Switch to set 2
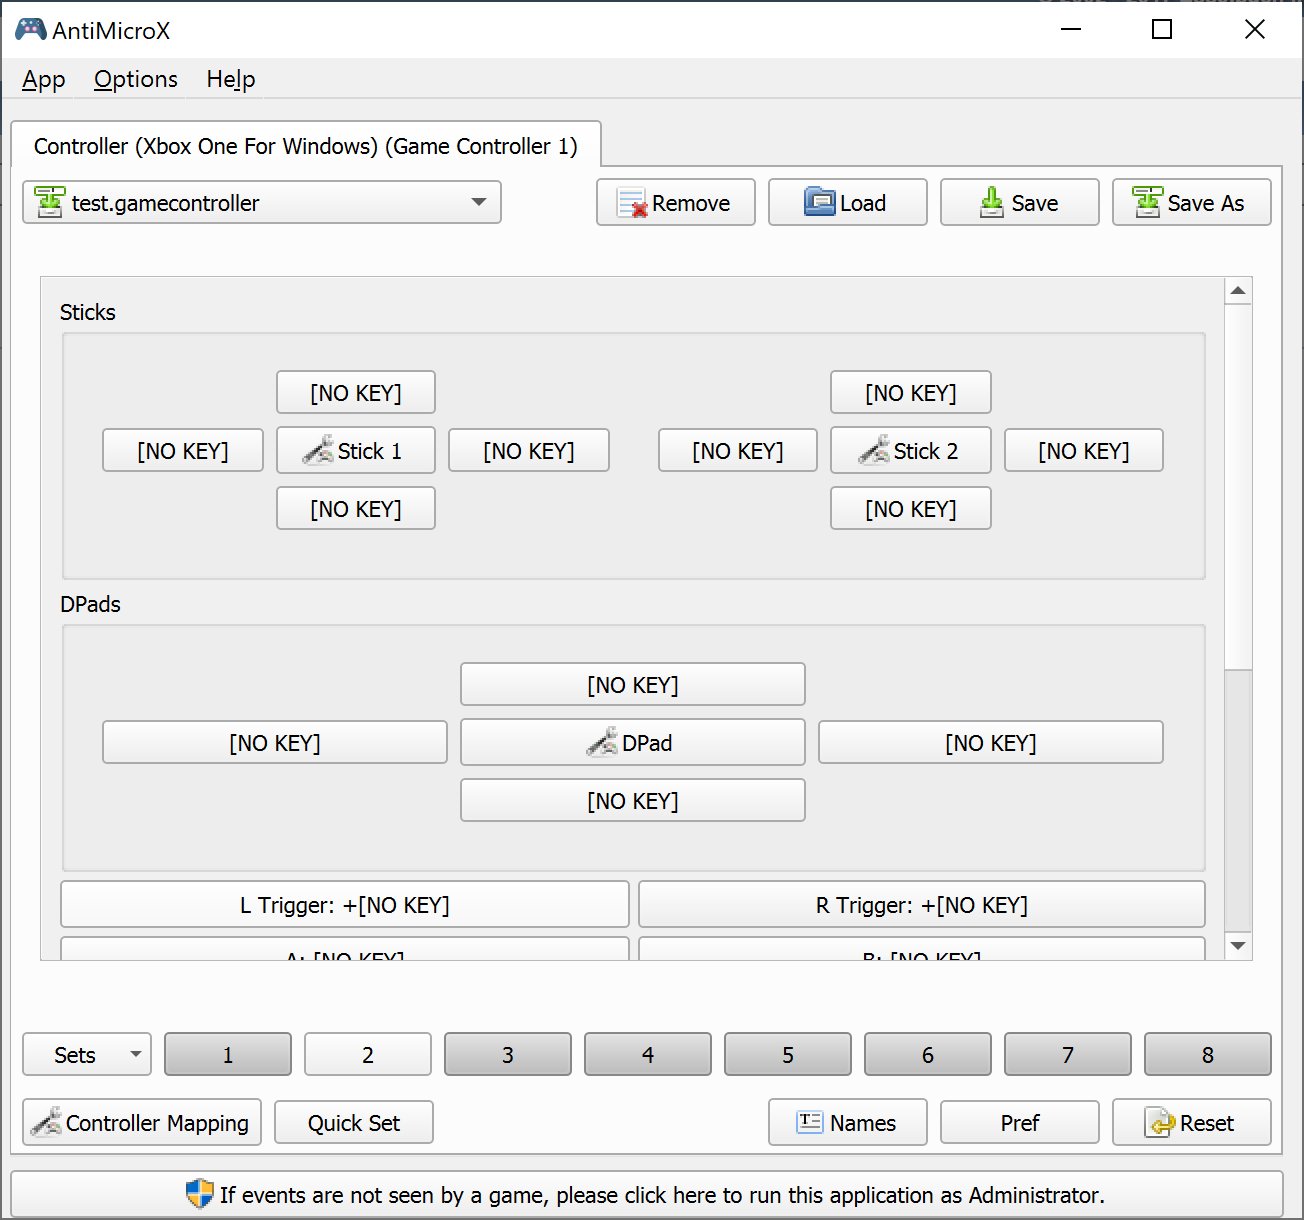The height and width of the screenshot is (1220, 1304). pos(368,1055)
